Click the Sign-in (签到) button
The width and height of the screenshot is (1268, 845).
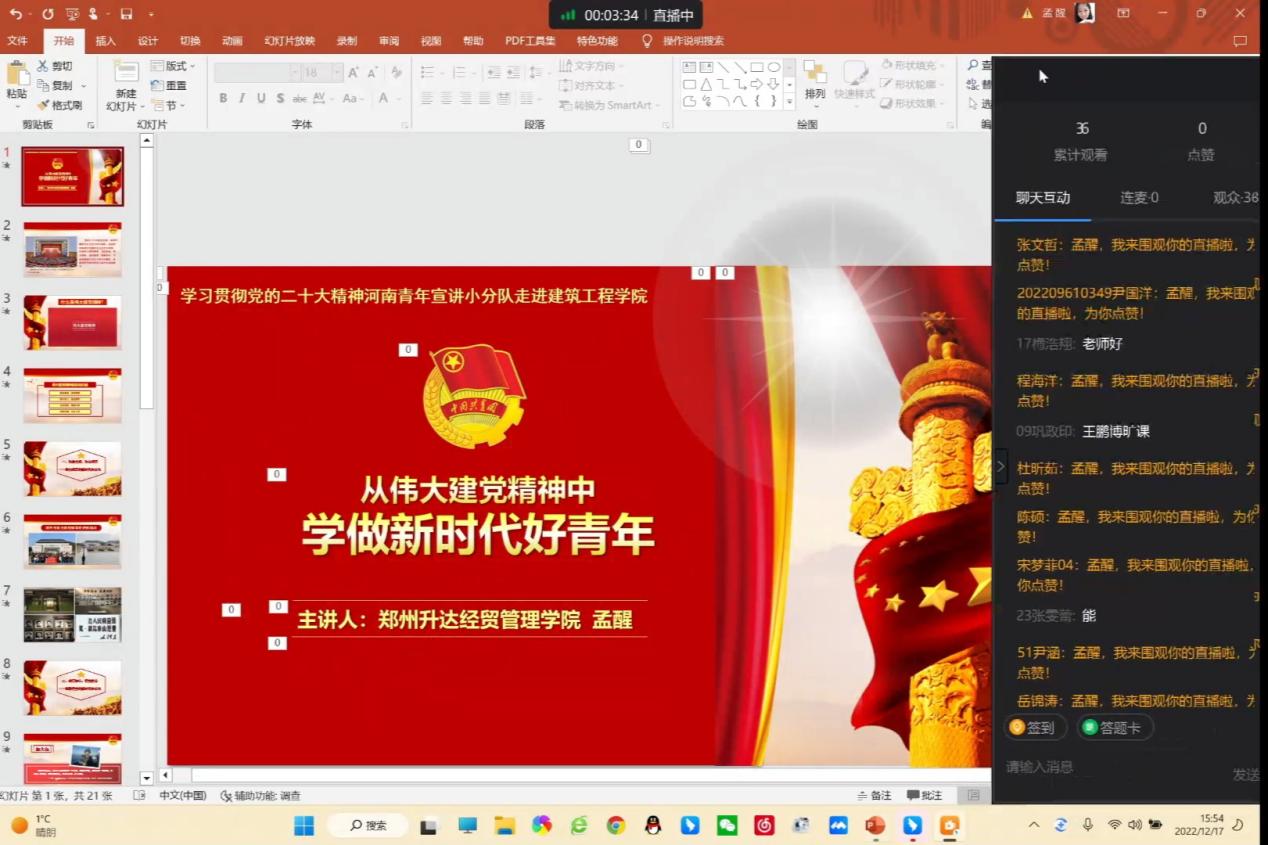pyautogui.click(x=1034, y=728)
